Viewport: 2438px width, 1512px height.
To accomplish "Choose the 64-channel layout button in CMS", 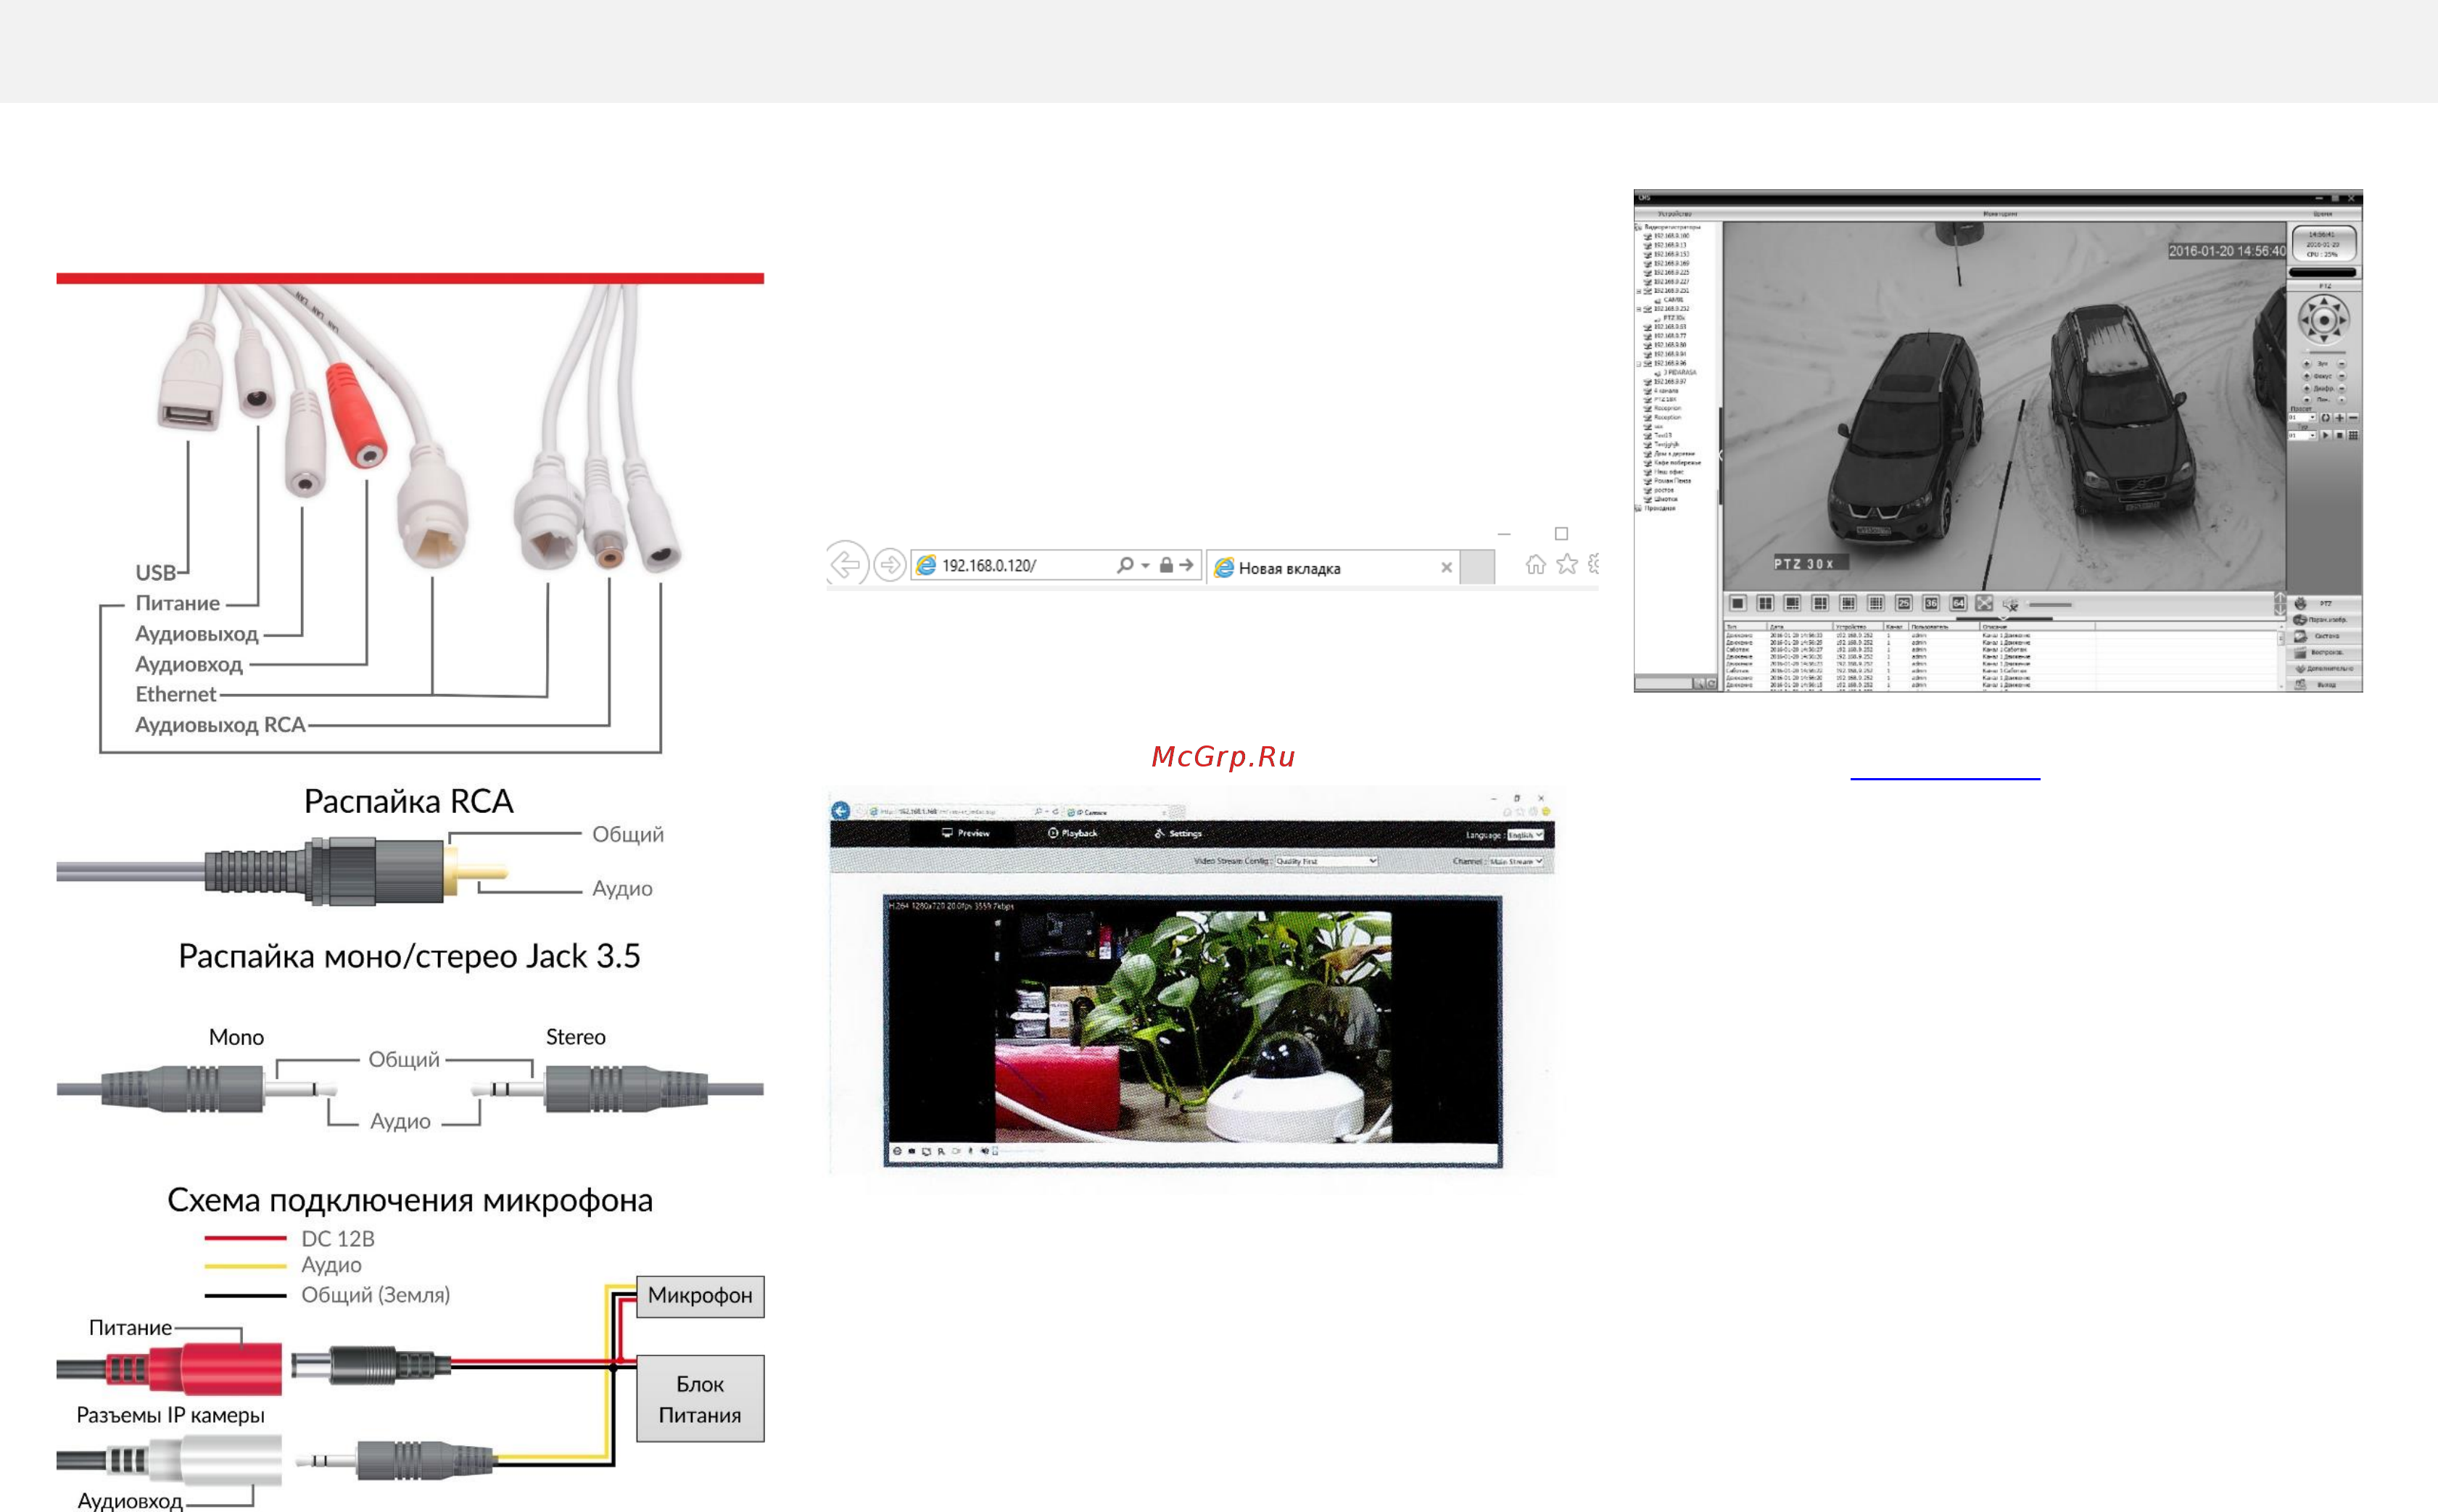I will [x=1959, y=603].
